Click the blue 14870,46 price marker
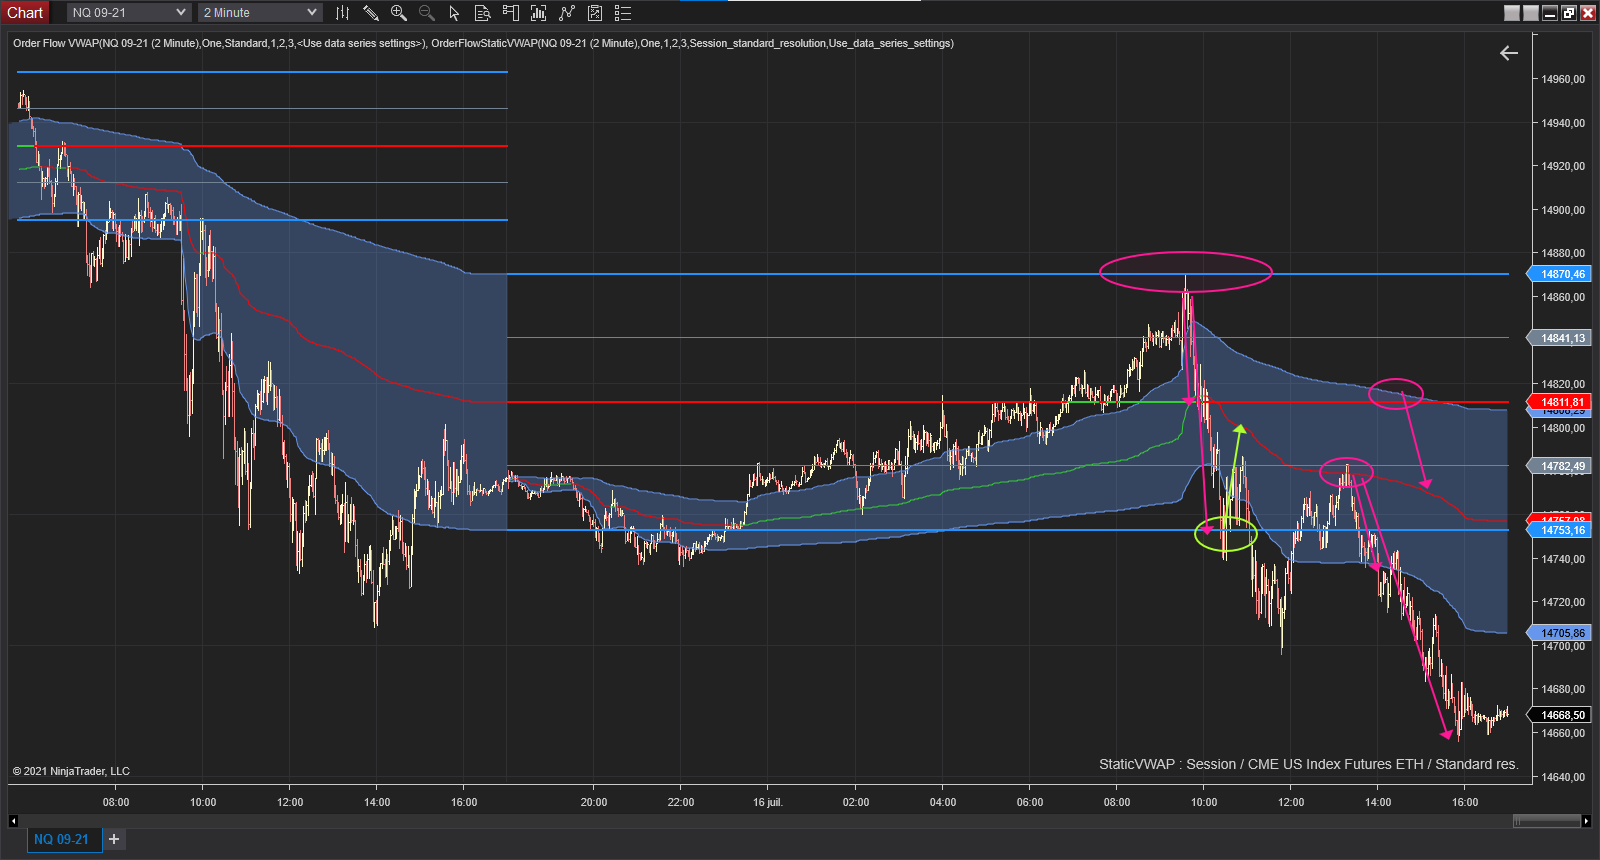The height and width of the screenshot is (860, 1600). point(1560,274)
